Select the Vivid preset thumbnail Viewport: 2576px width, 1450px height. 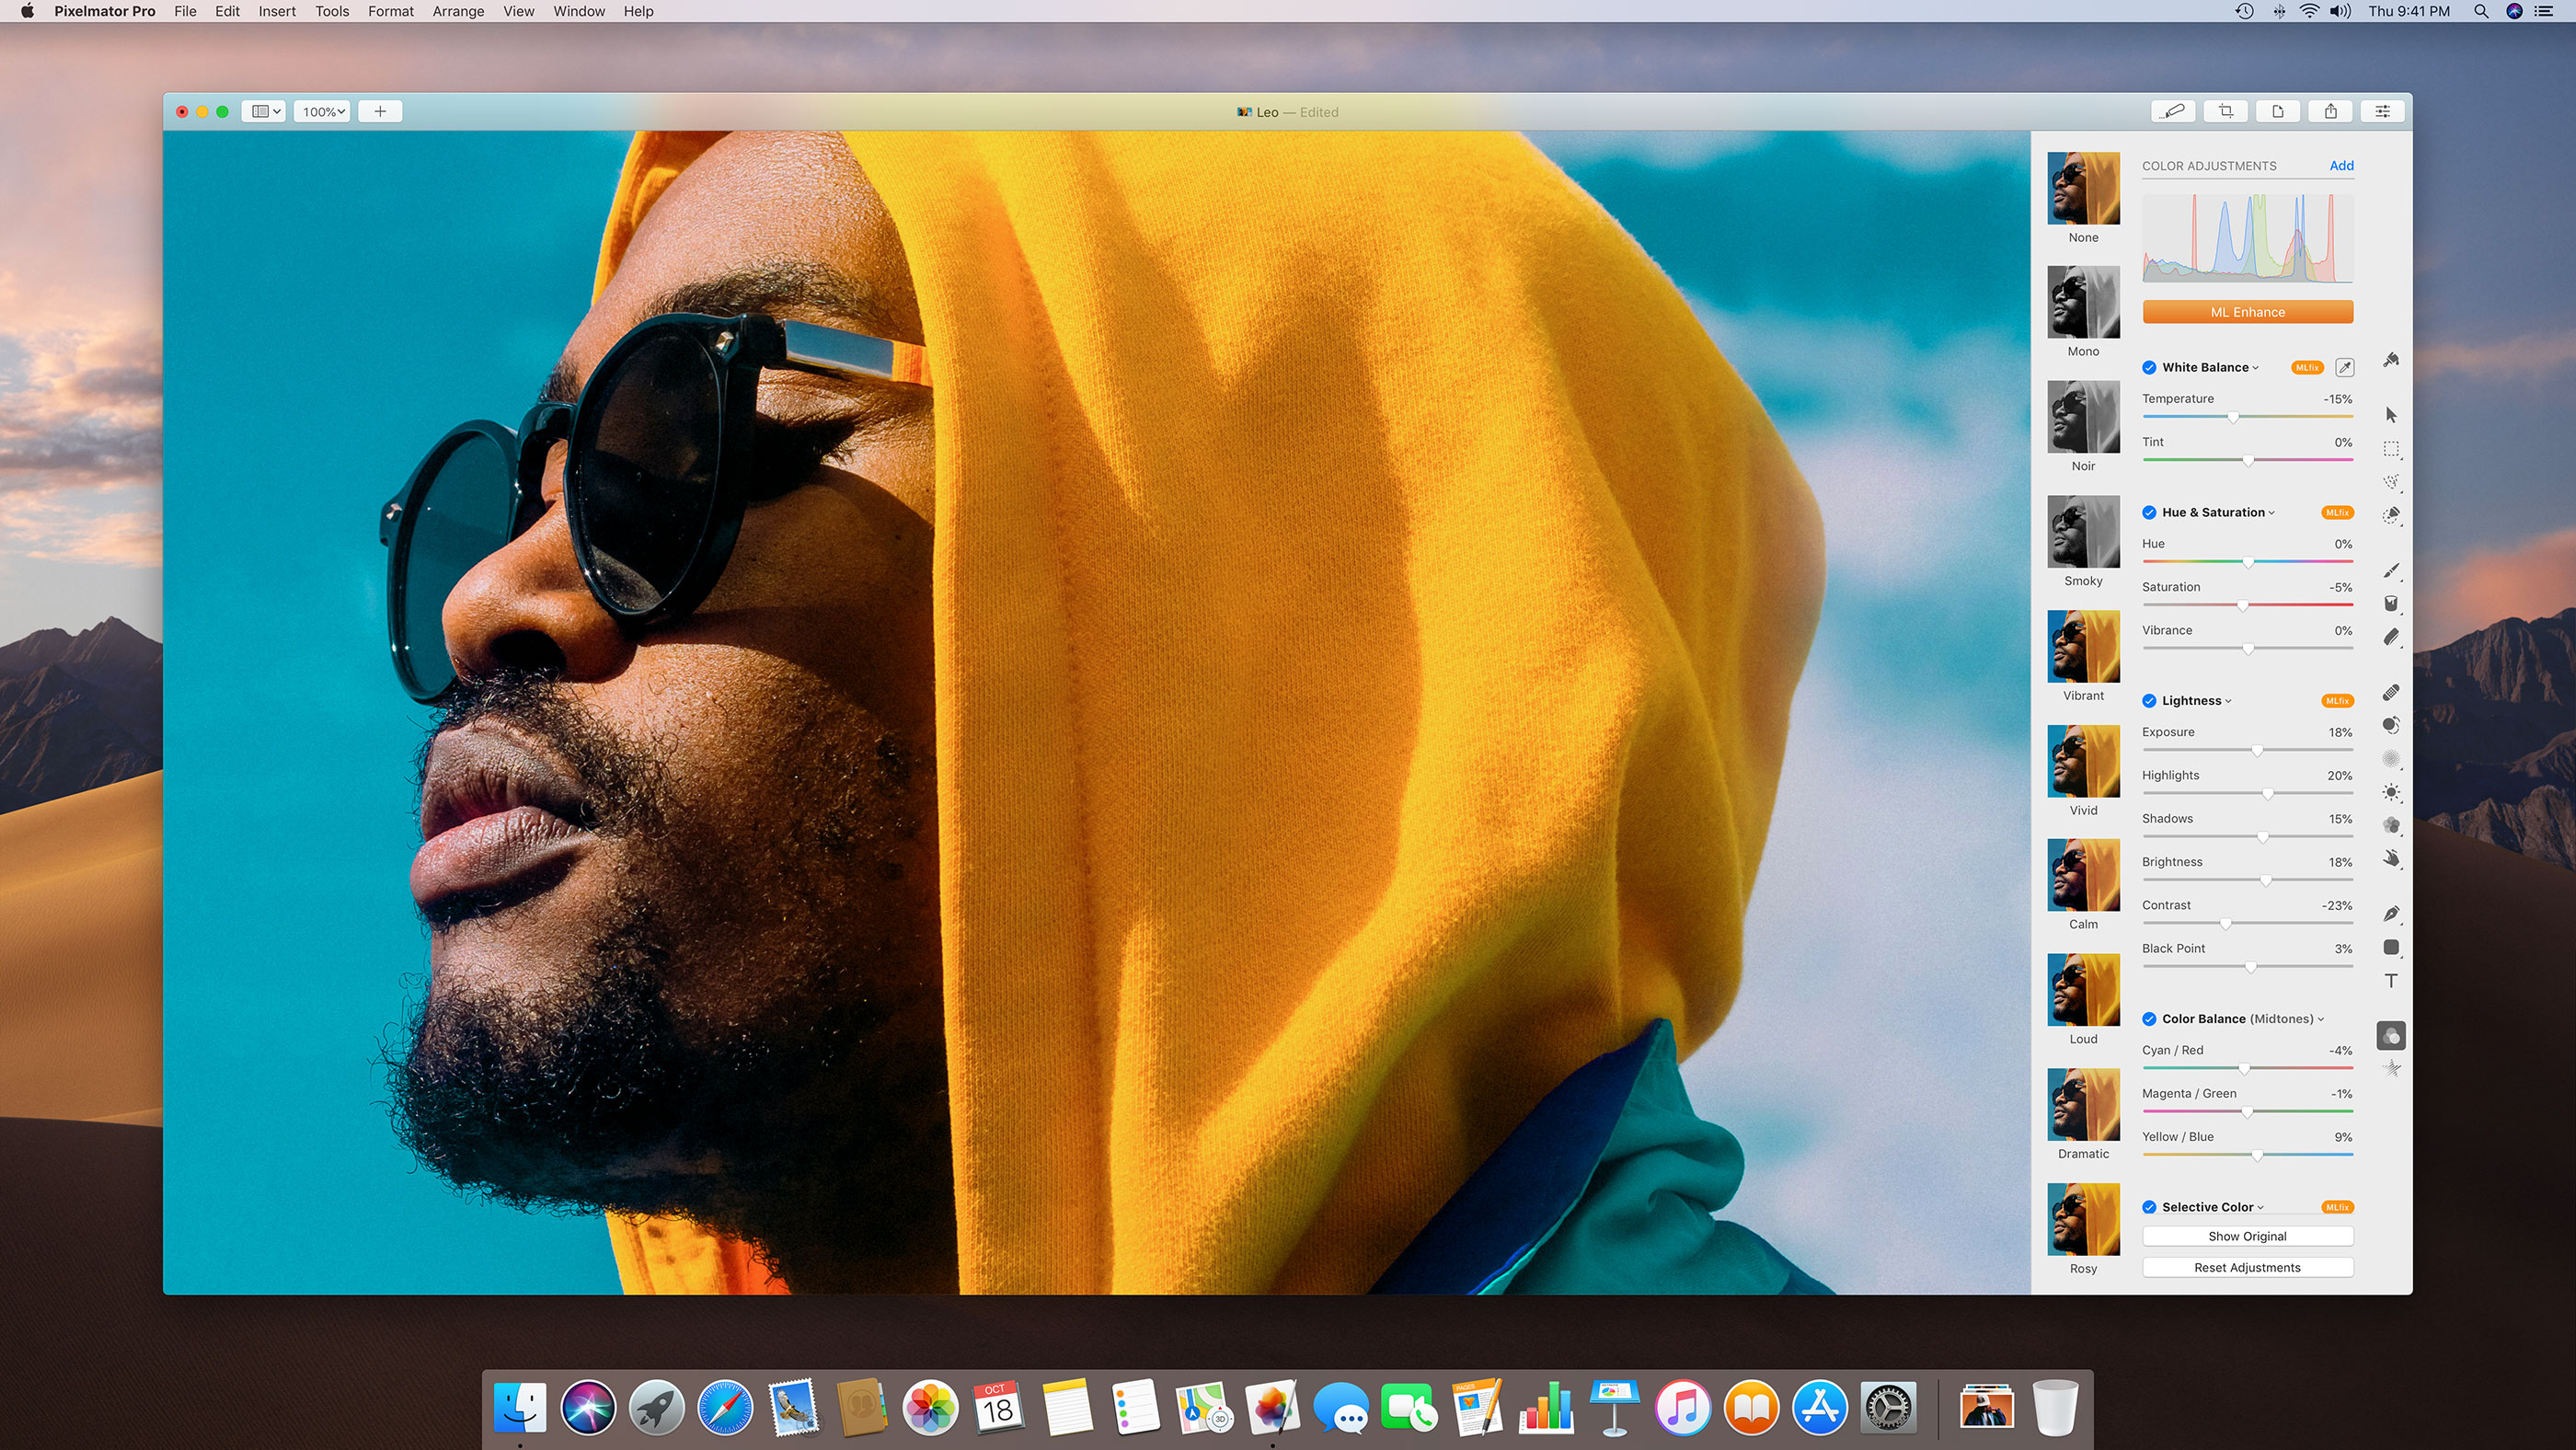[2084, 760]
